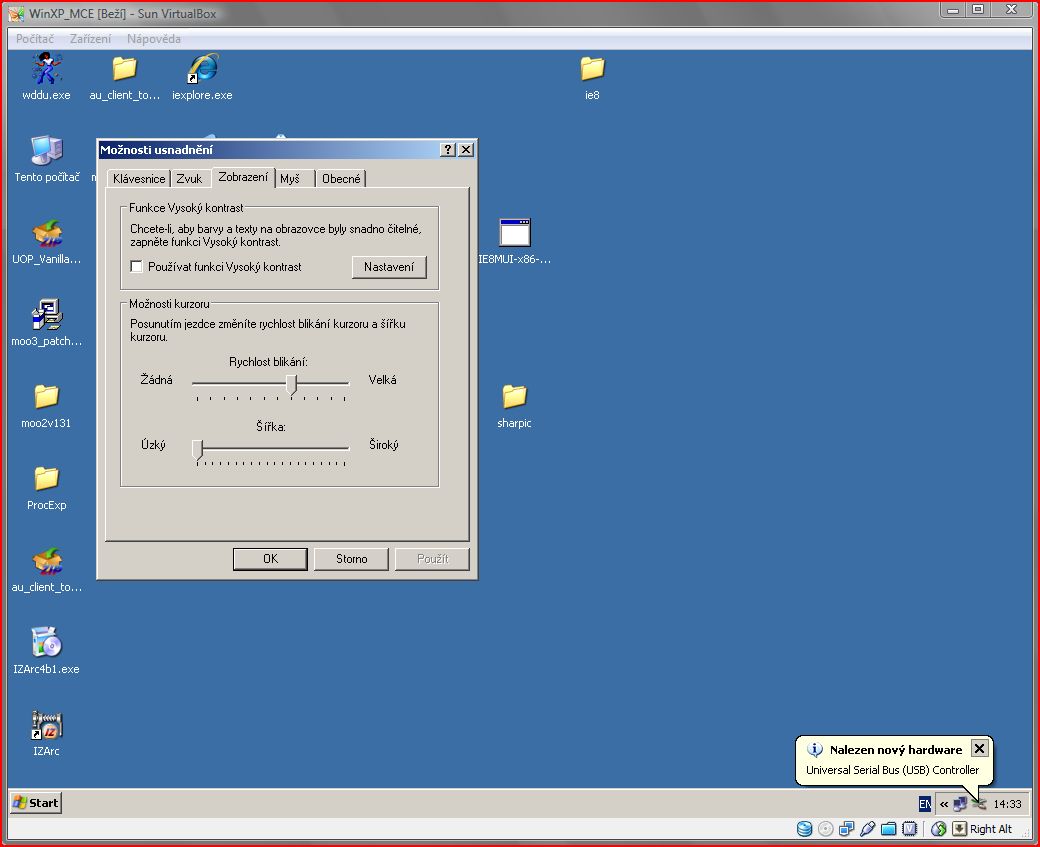Open the Nápověda menu in VirtualBox

(154, 39)
